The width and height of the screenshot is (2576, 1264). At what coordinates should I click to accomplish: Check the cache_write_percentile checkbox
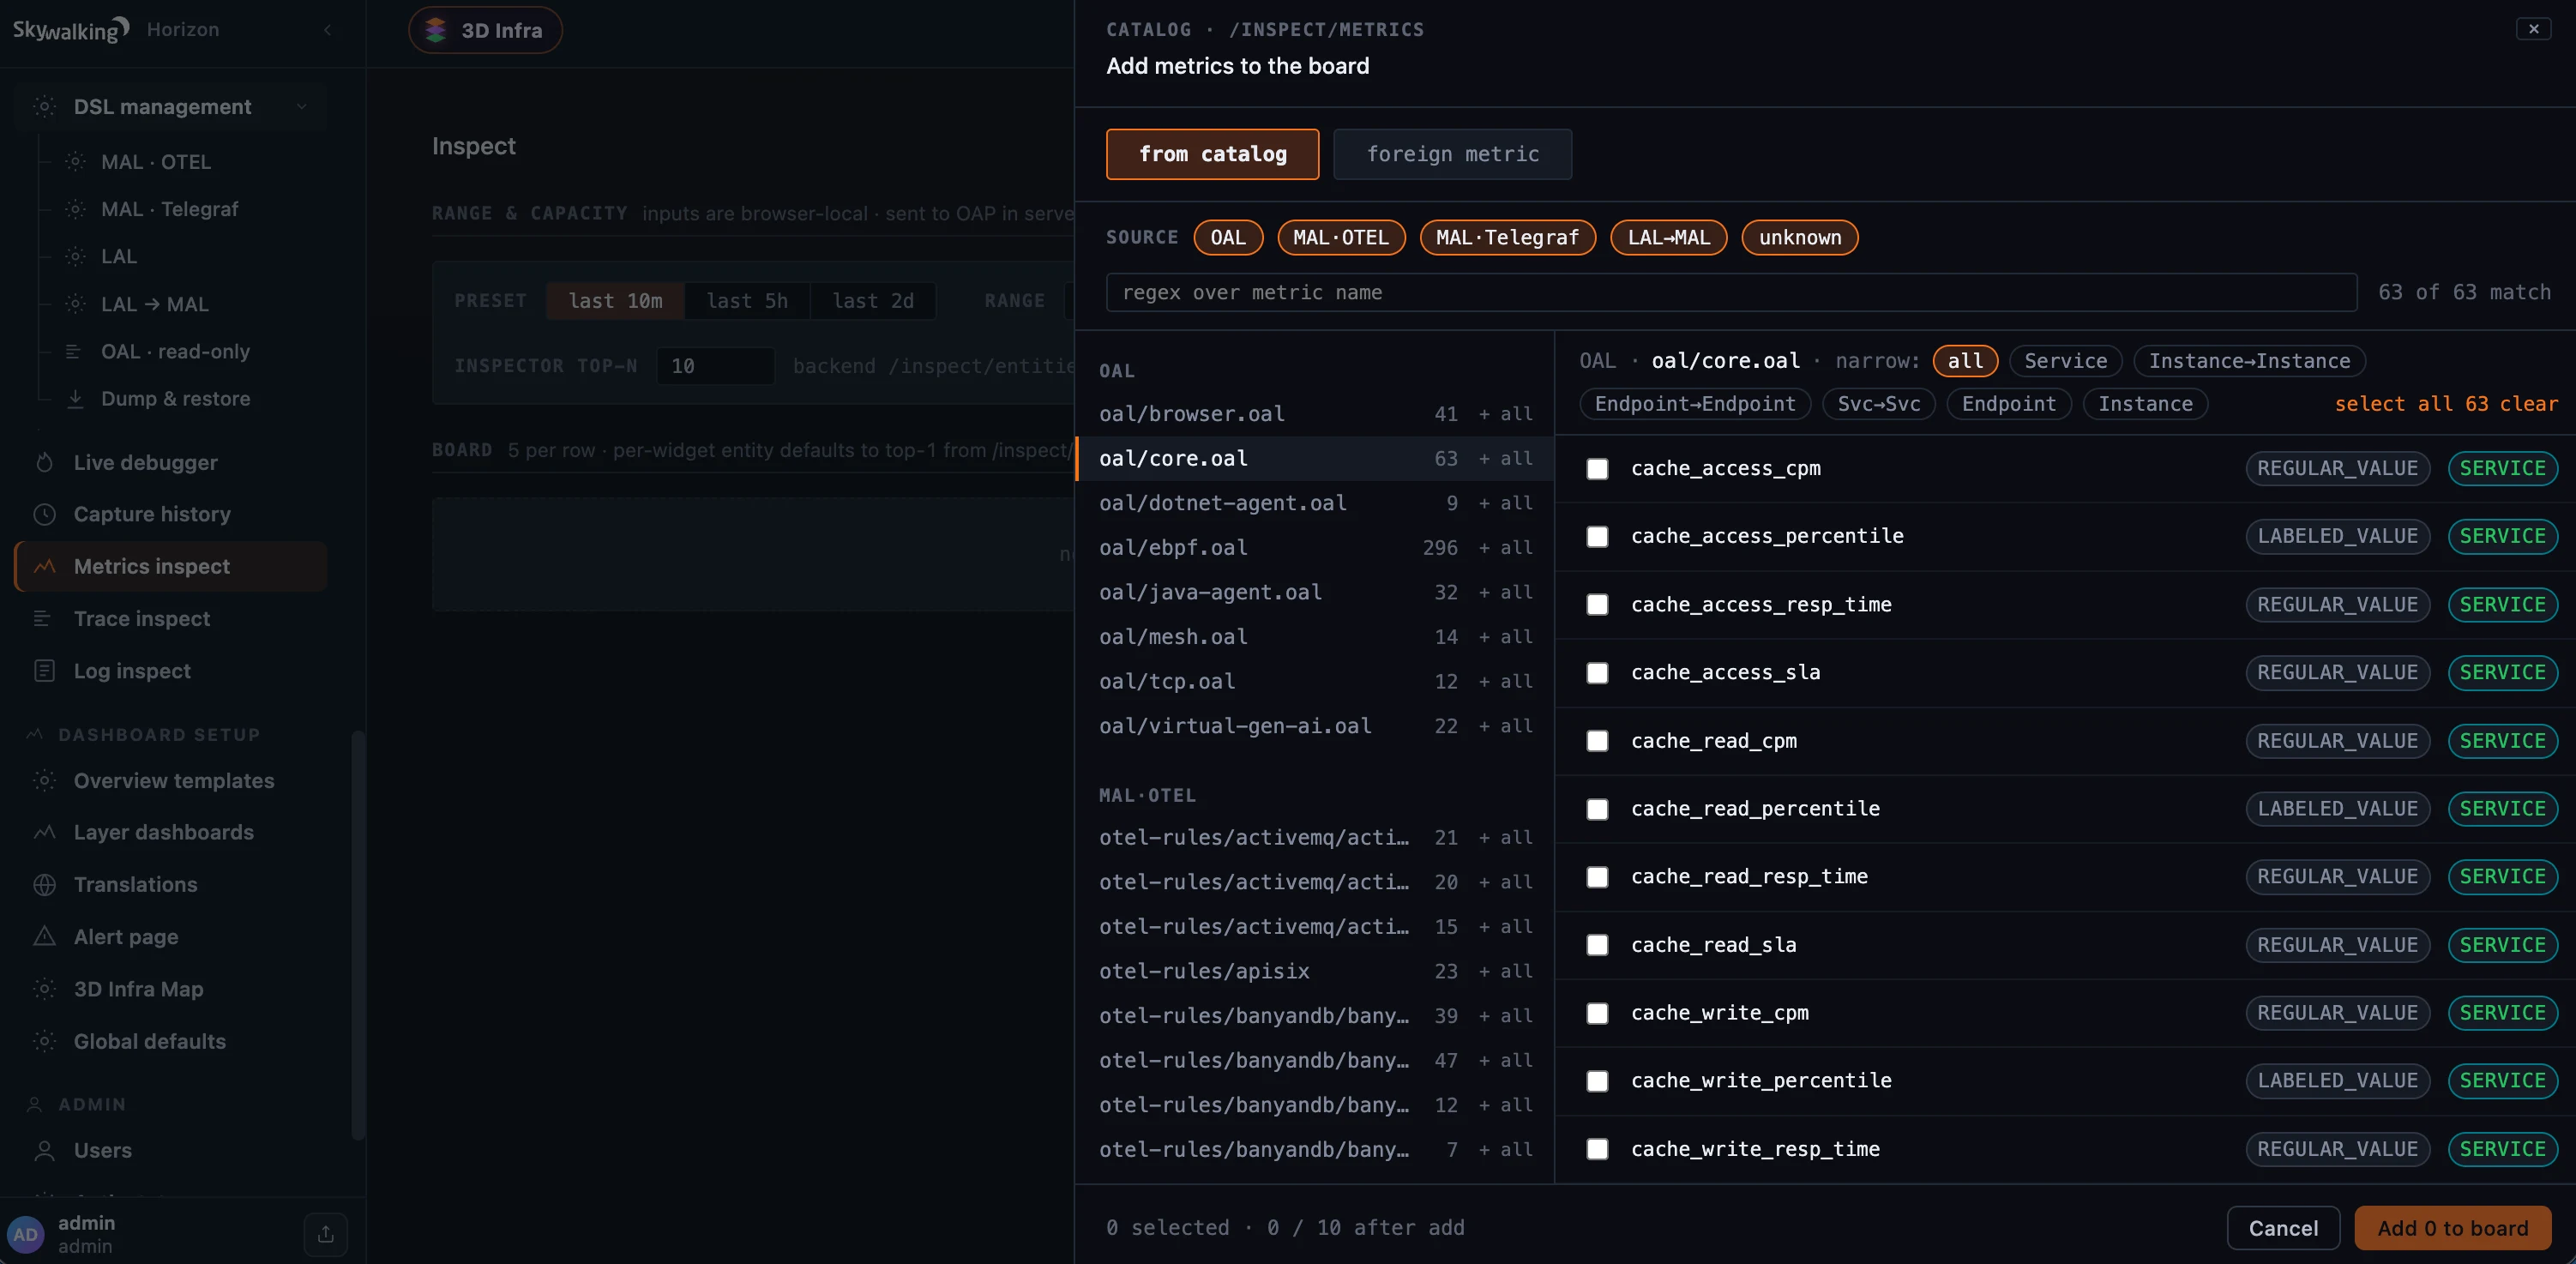(1597, 1081)
